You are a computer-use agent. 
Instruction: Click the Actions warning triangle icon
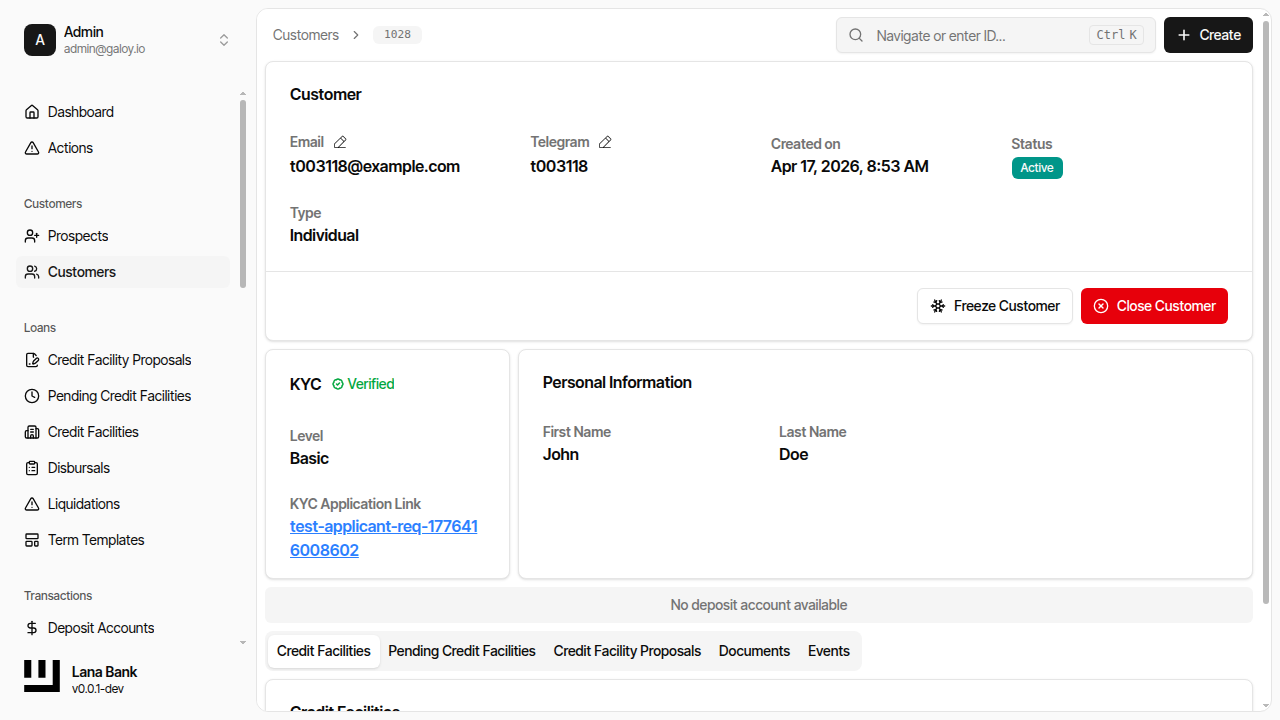point(32,148)
